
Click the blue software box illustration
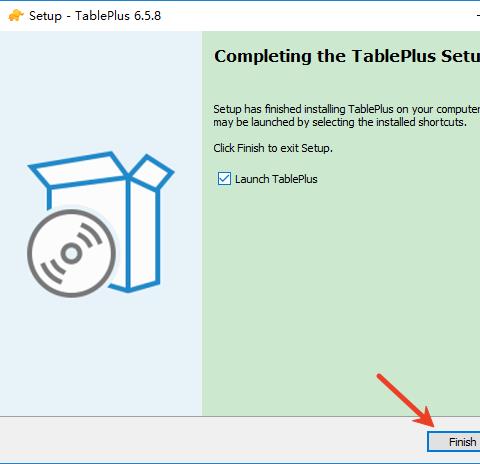click(101, 224)
